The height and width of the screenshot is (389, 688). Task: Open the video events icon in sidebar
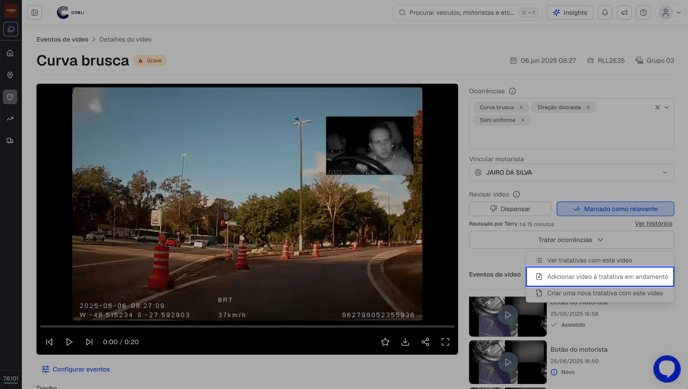pos(10,30)
